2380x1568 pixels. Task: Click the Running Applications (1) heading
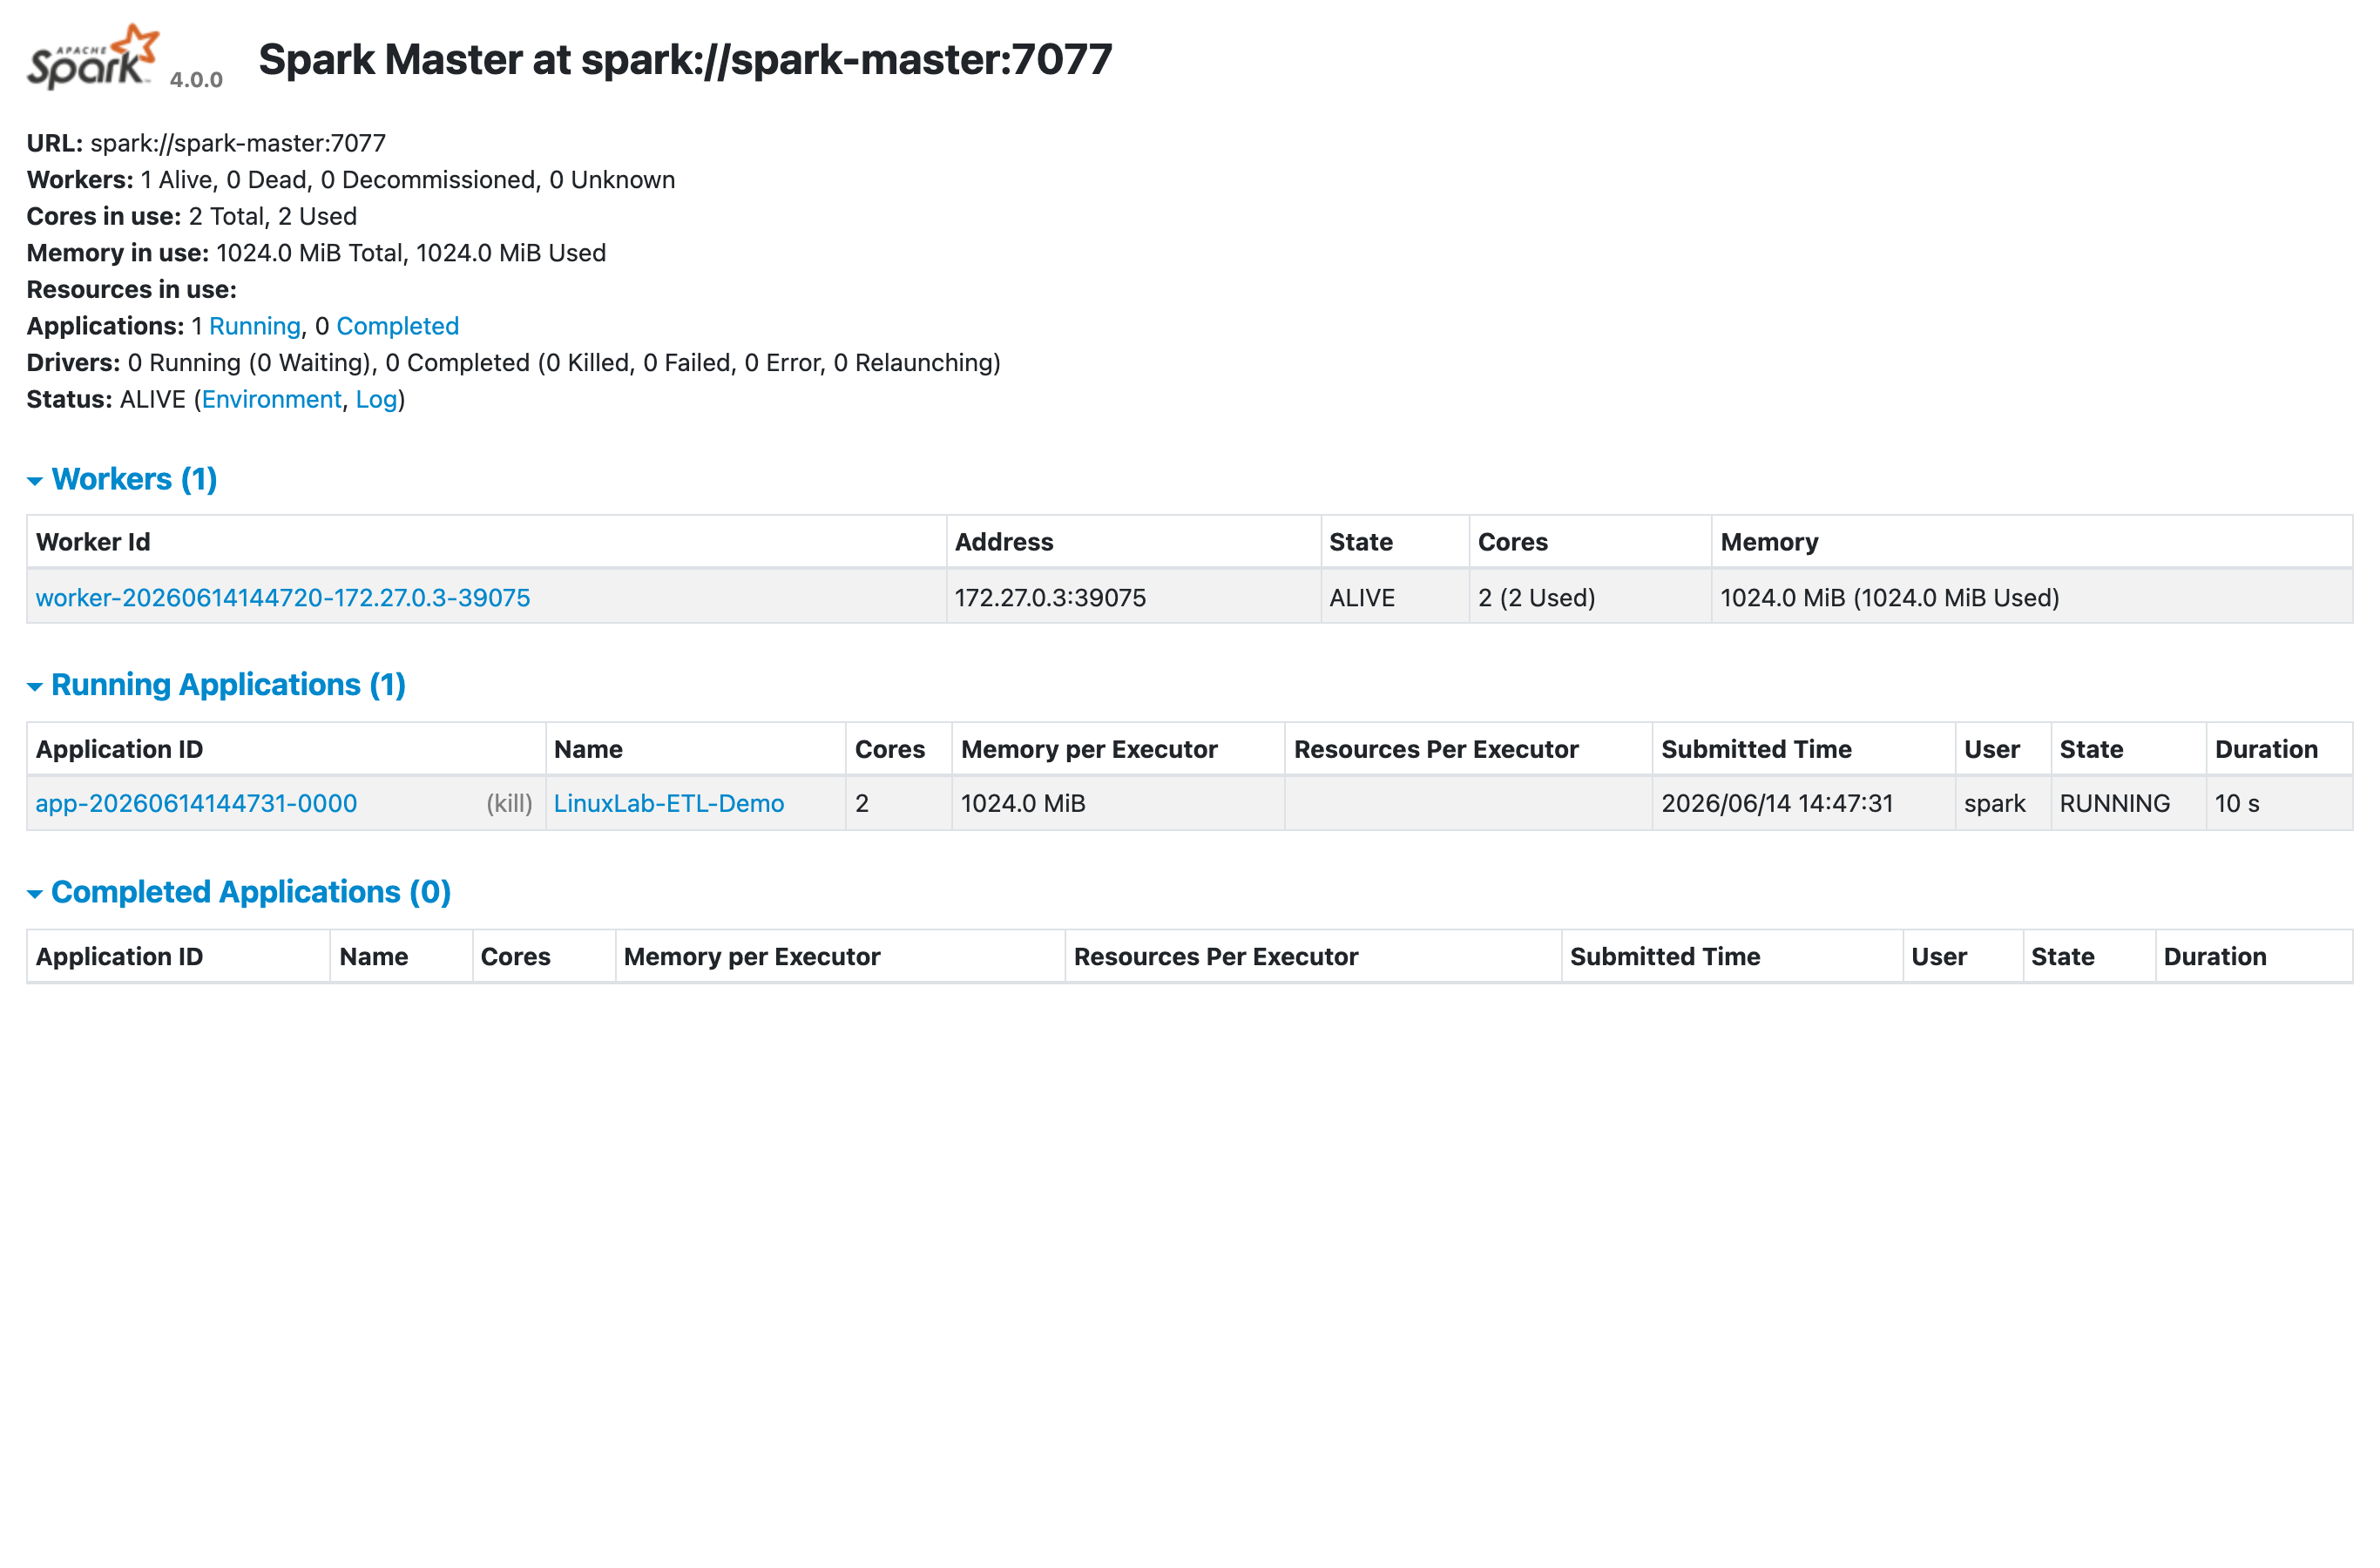[x=228, y=684]
